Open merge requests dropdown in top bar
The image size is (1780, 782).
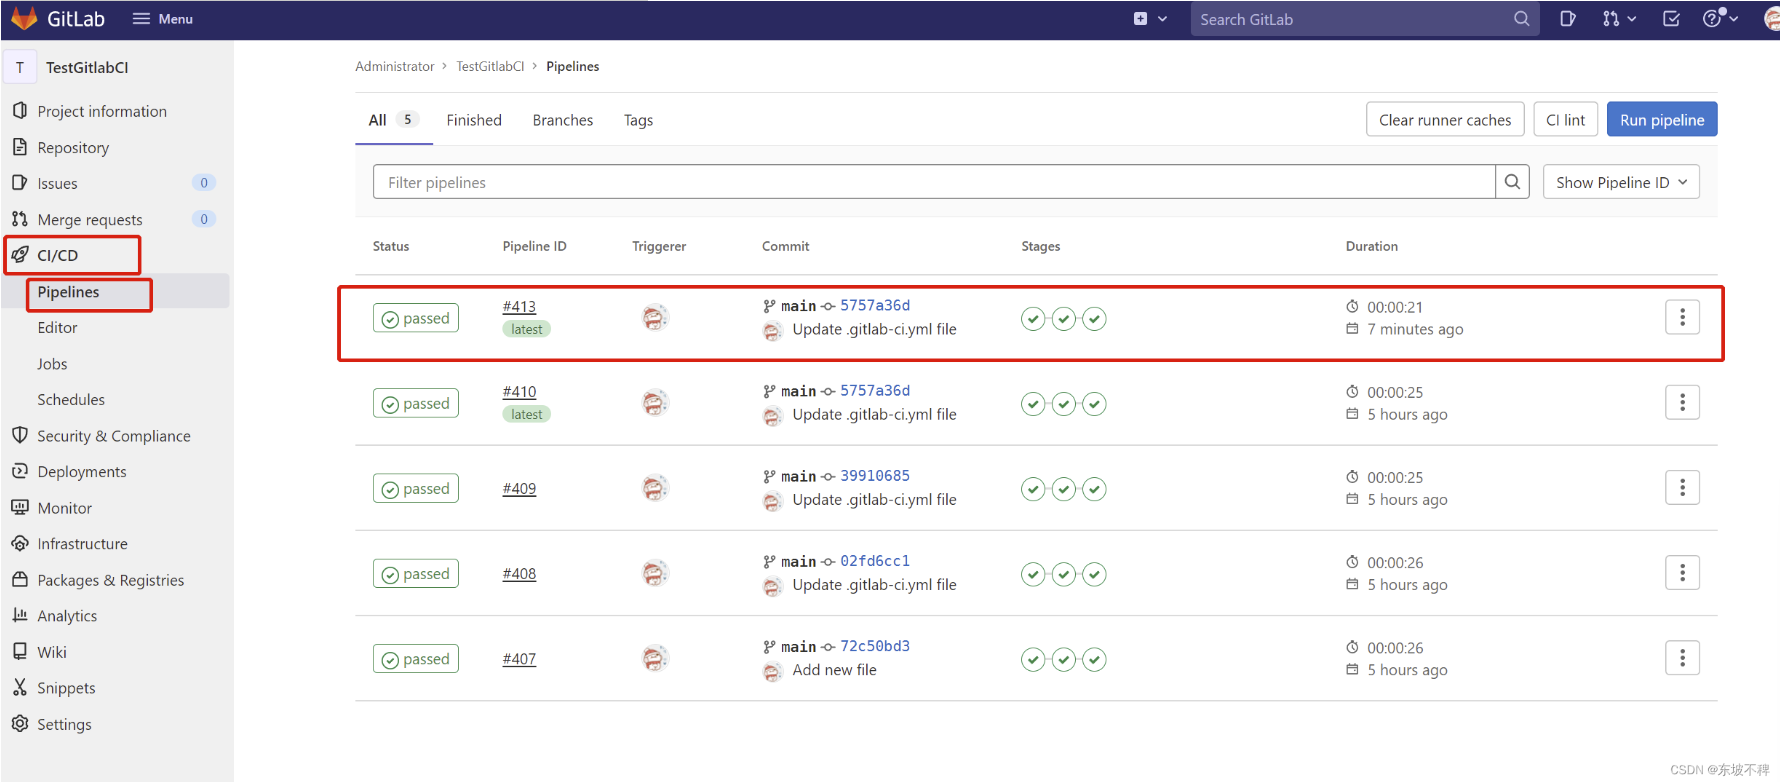click(x=1619, y=19)
